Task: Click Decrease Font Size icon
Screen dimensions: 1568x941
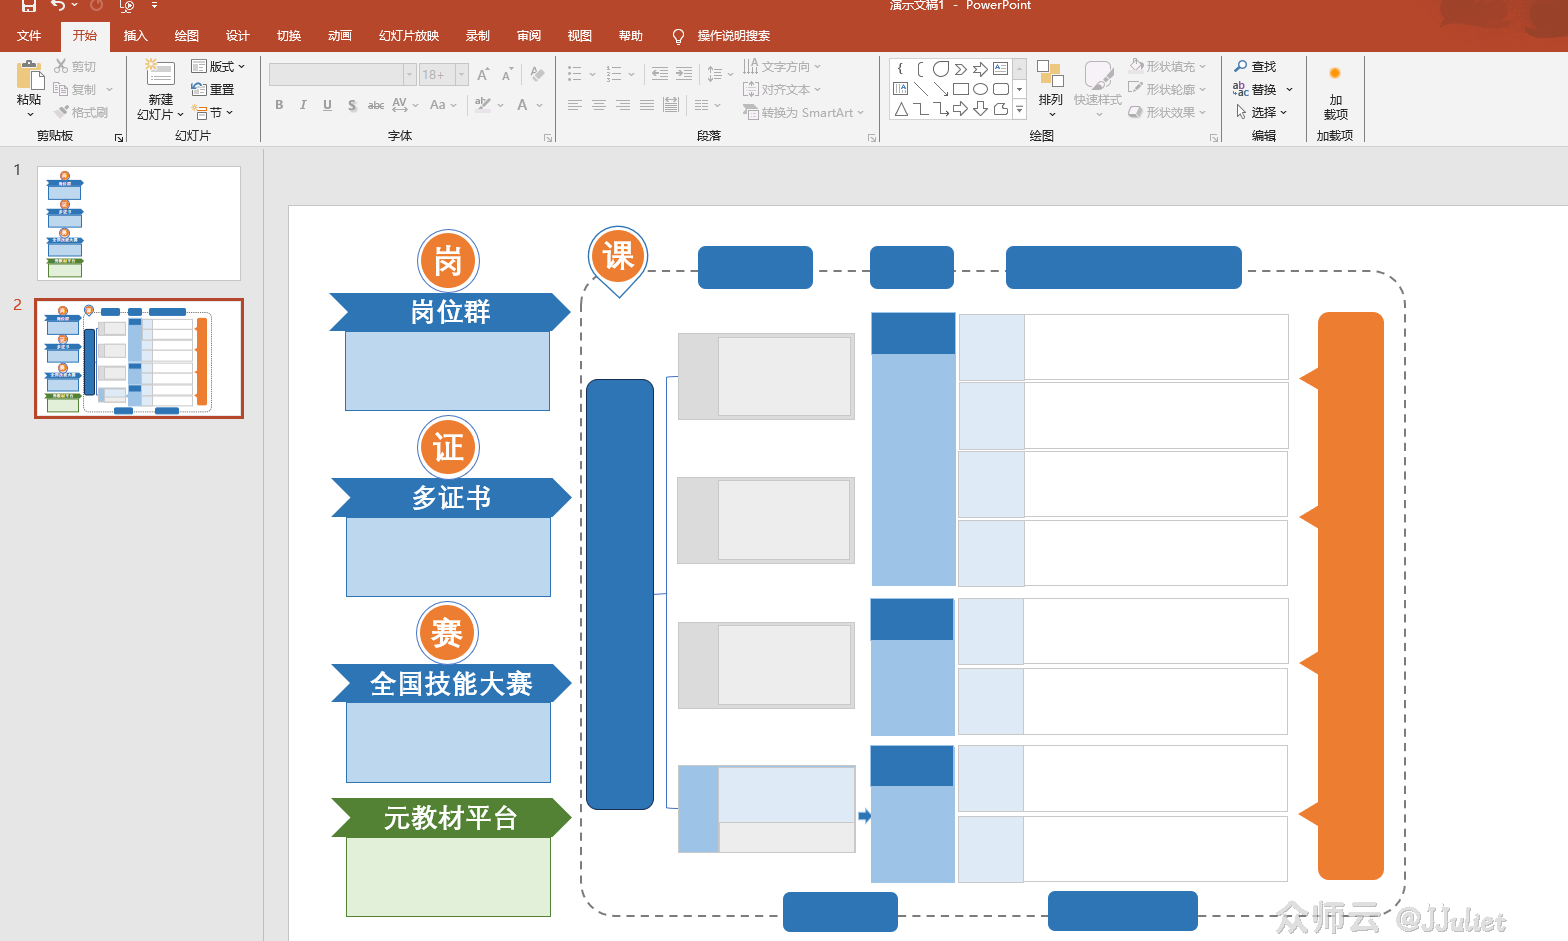Action: (507, 75)
